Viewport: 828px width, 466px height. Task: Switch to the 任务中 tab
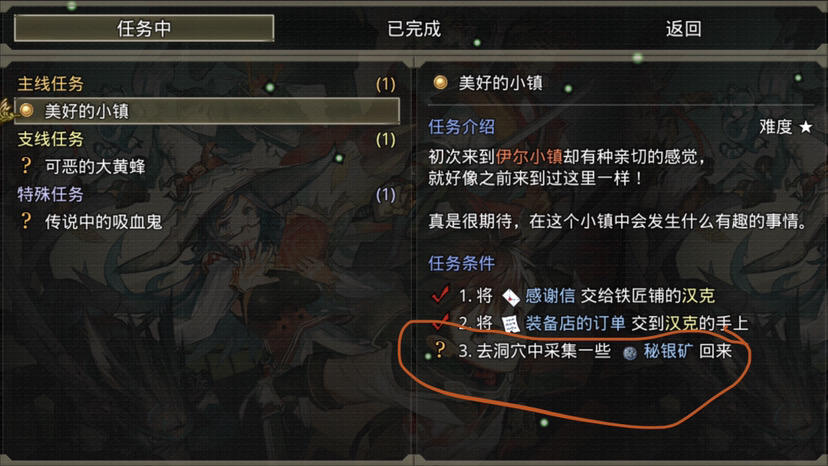[144, 28]
